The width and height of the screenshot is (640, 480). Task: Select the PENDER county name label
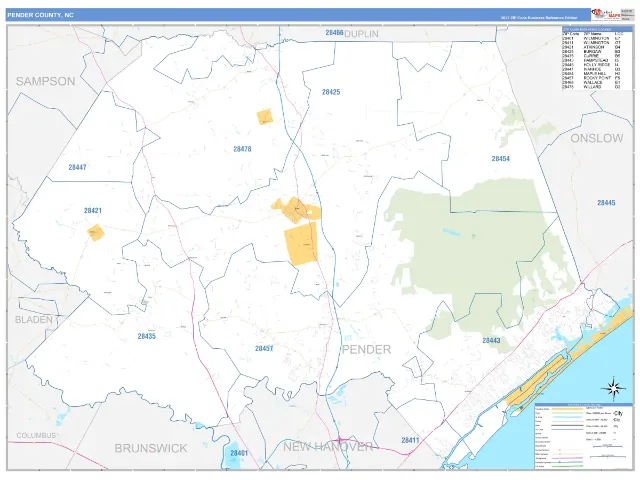(367, 349)
